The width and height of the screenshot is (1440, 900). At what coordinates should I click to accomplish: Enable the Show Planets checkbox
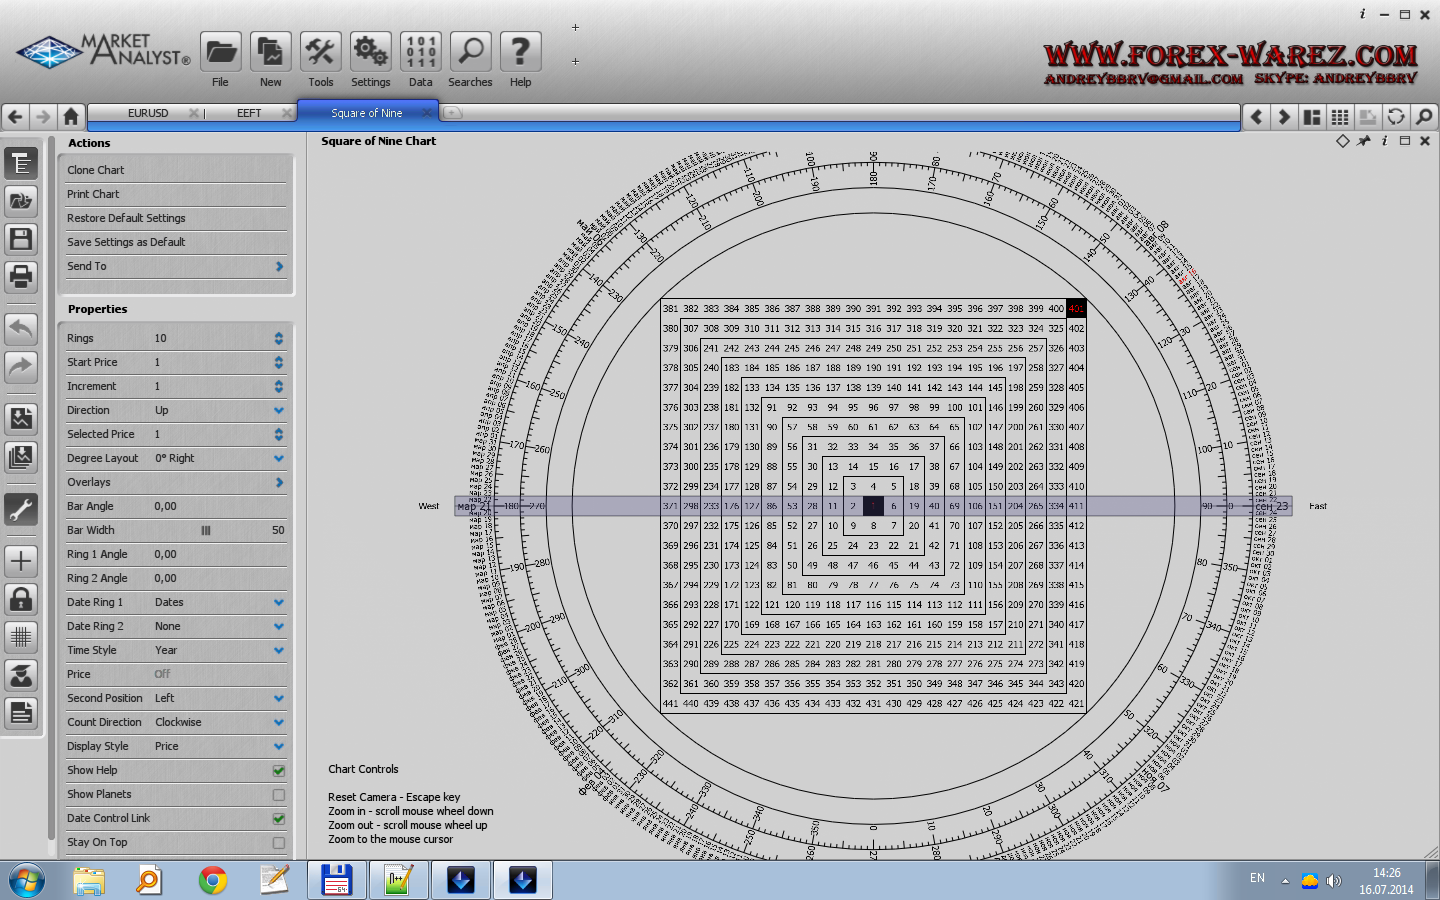[279, 794]
